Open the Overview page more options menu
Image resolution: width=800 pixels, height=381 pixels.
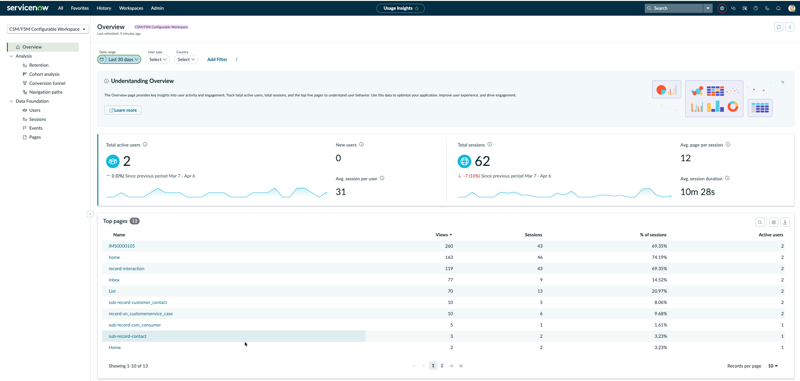[789, 27]
